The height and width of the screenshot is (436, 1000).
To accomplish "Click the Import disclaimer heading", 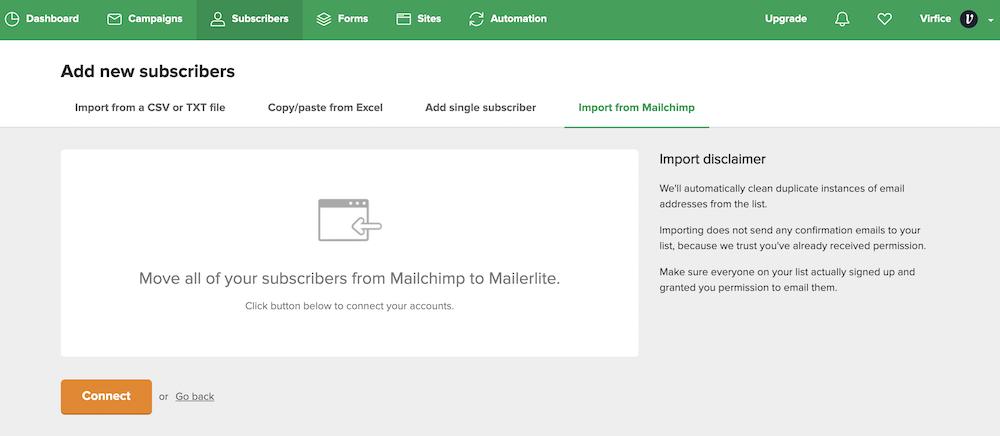I will click(x=712, y=159).
